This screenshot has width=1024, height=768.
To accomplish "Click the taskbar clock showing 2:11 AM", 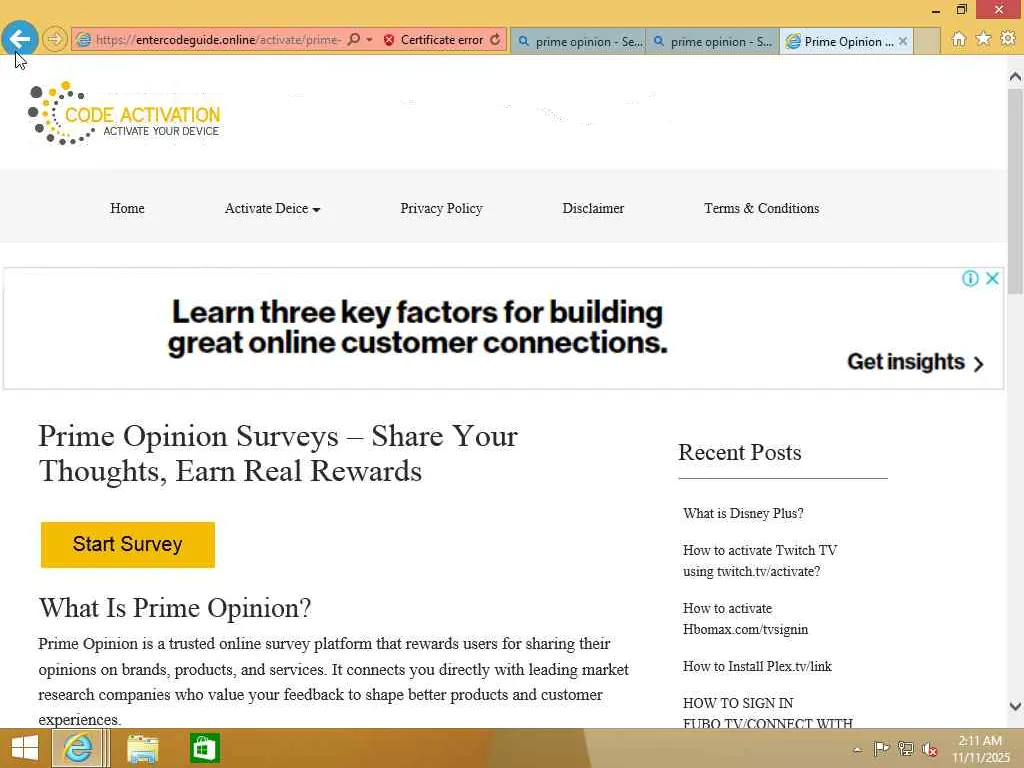I will coord(980,749).
